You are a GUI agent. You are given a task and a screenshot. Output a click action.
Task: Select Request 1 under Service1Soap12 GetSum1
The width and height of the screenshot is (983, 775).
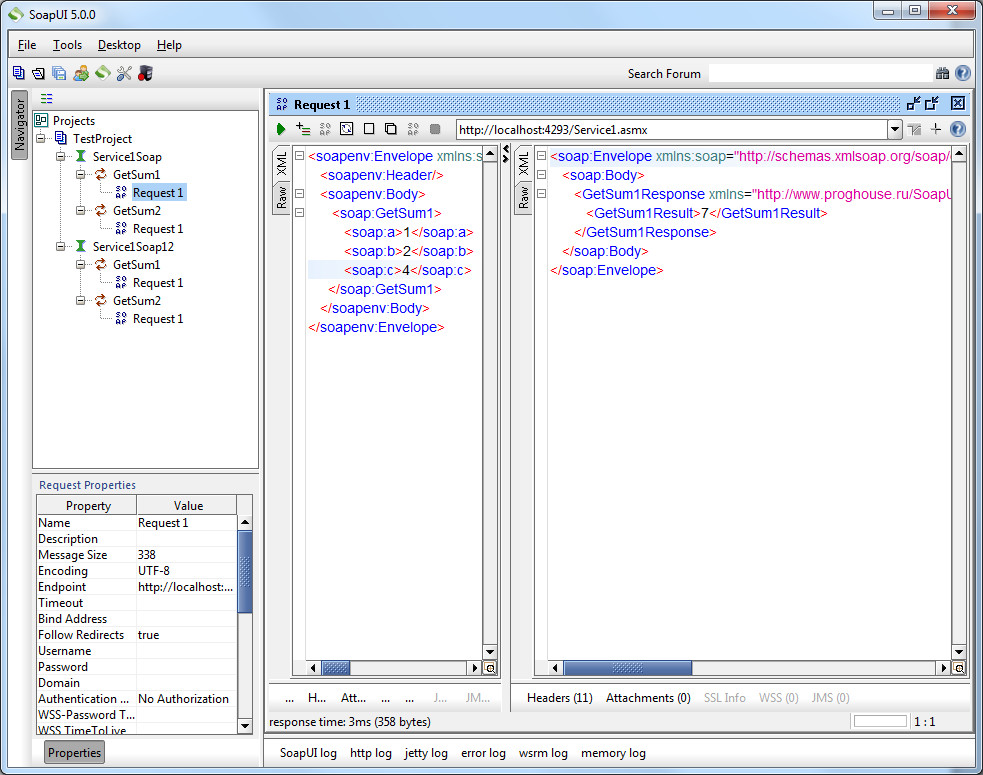(158, 283)
